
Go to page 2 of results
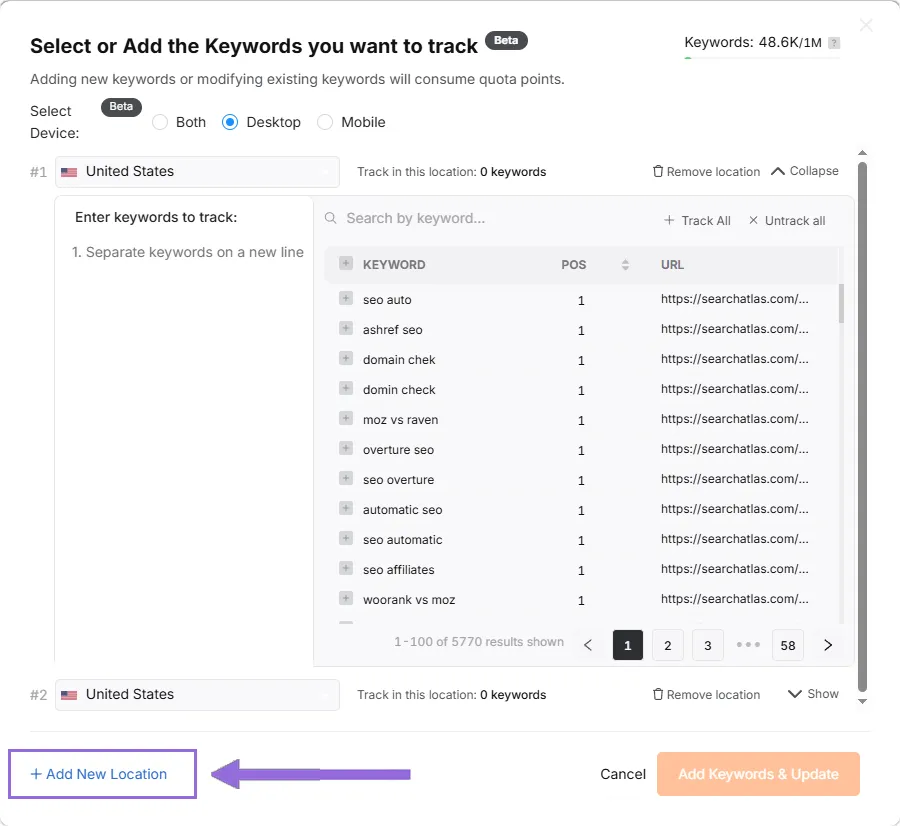[x=668, y=645]
